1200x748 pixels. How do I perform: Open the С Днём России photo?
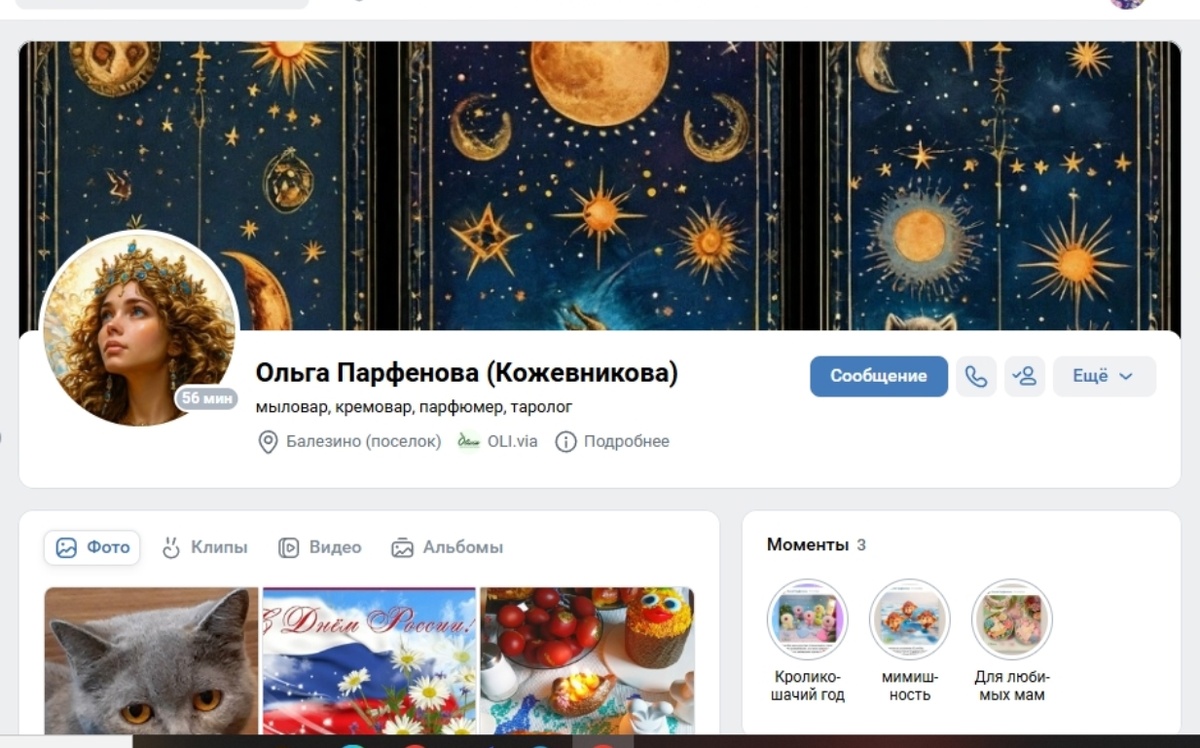(x=369, y=661)
